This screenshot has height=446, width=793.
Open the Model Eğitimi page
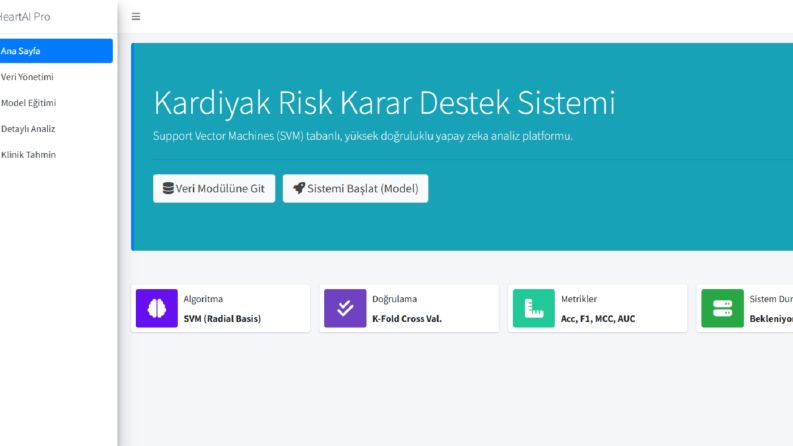(55, 103)
